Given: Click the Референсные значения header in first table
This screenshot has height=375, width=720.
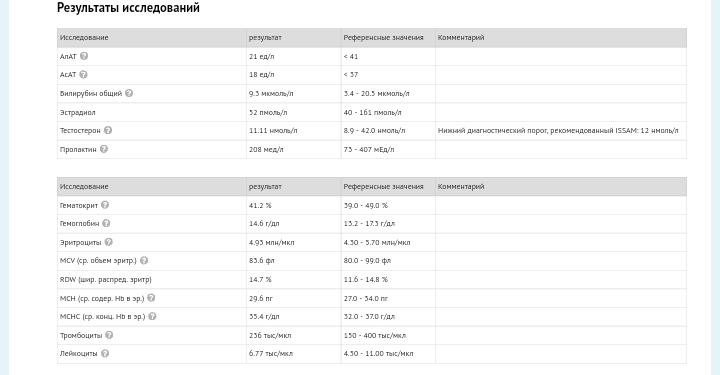Looking at the screenshot, I should [x=383, y=38].
